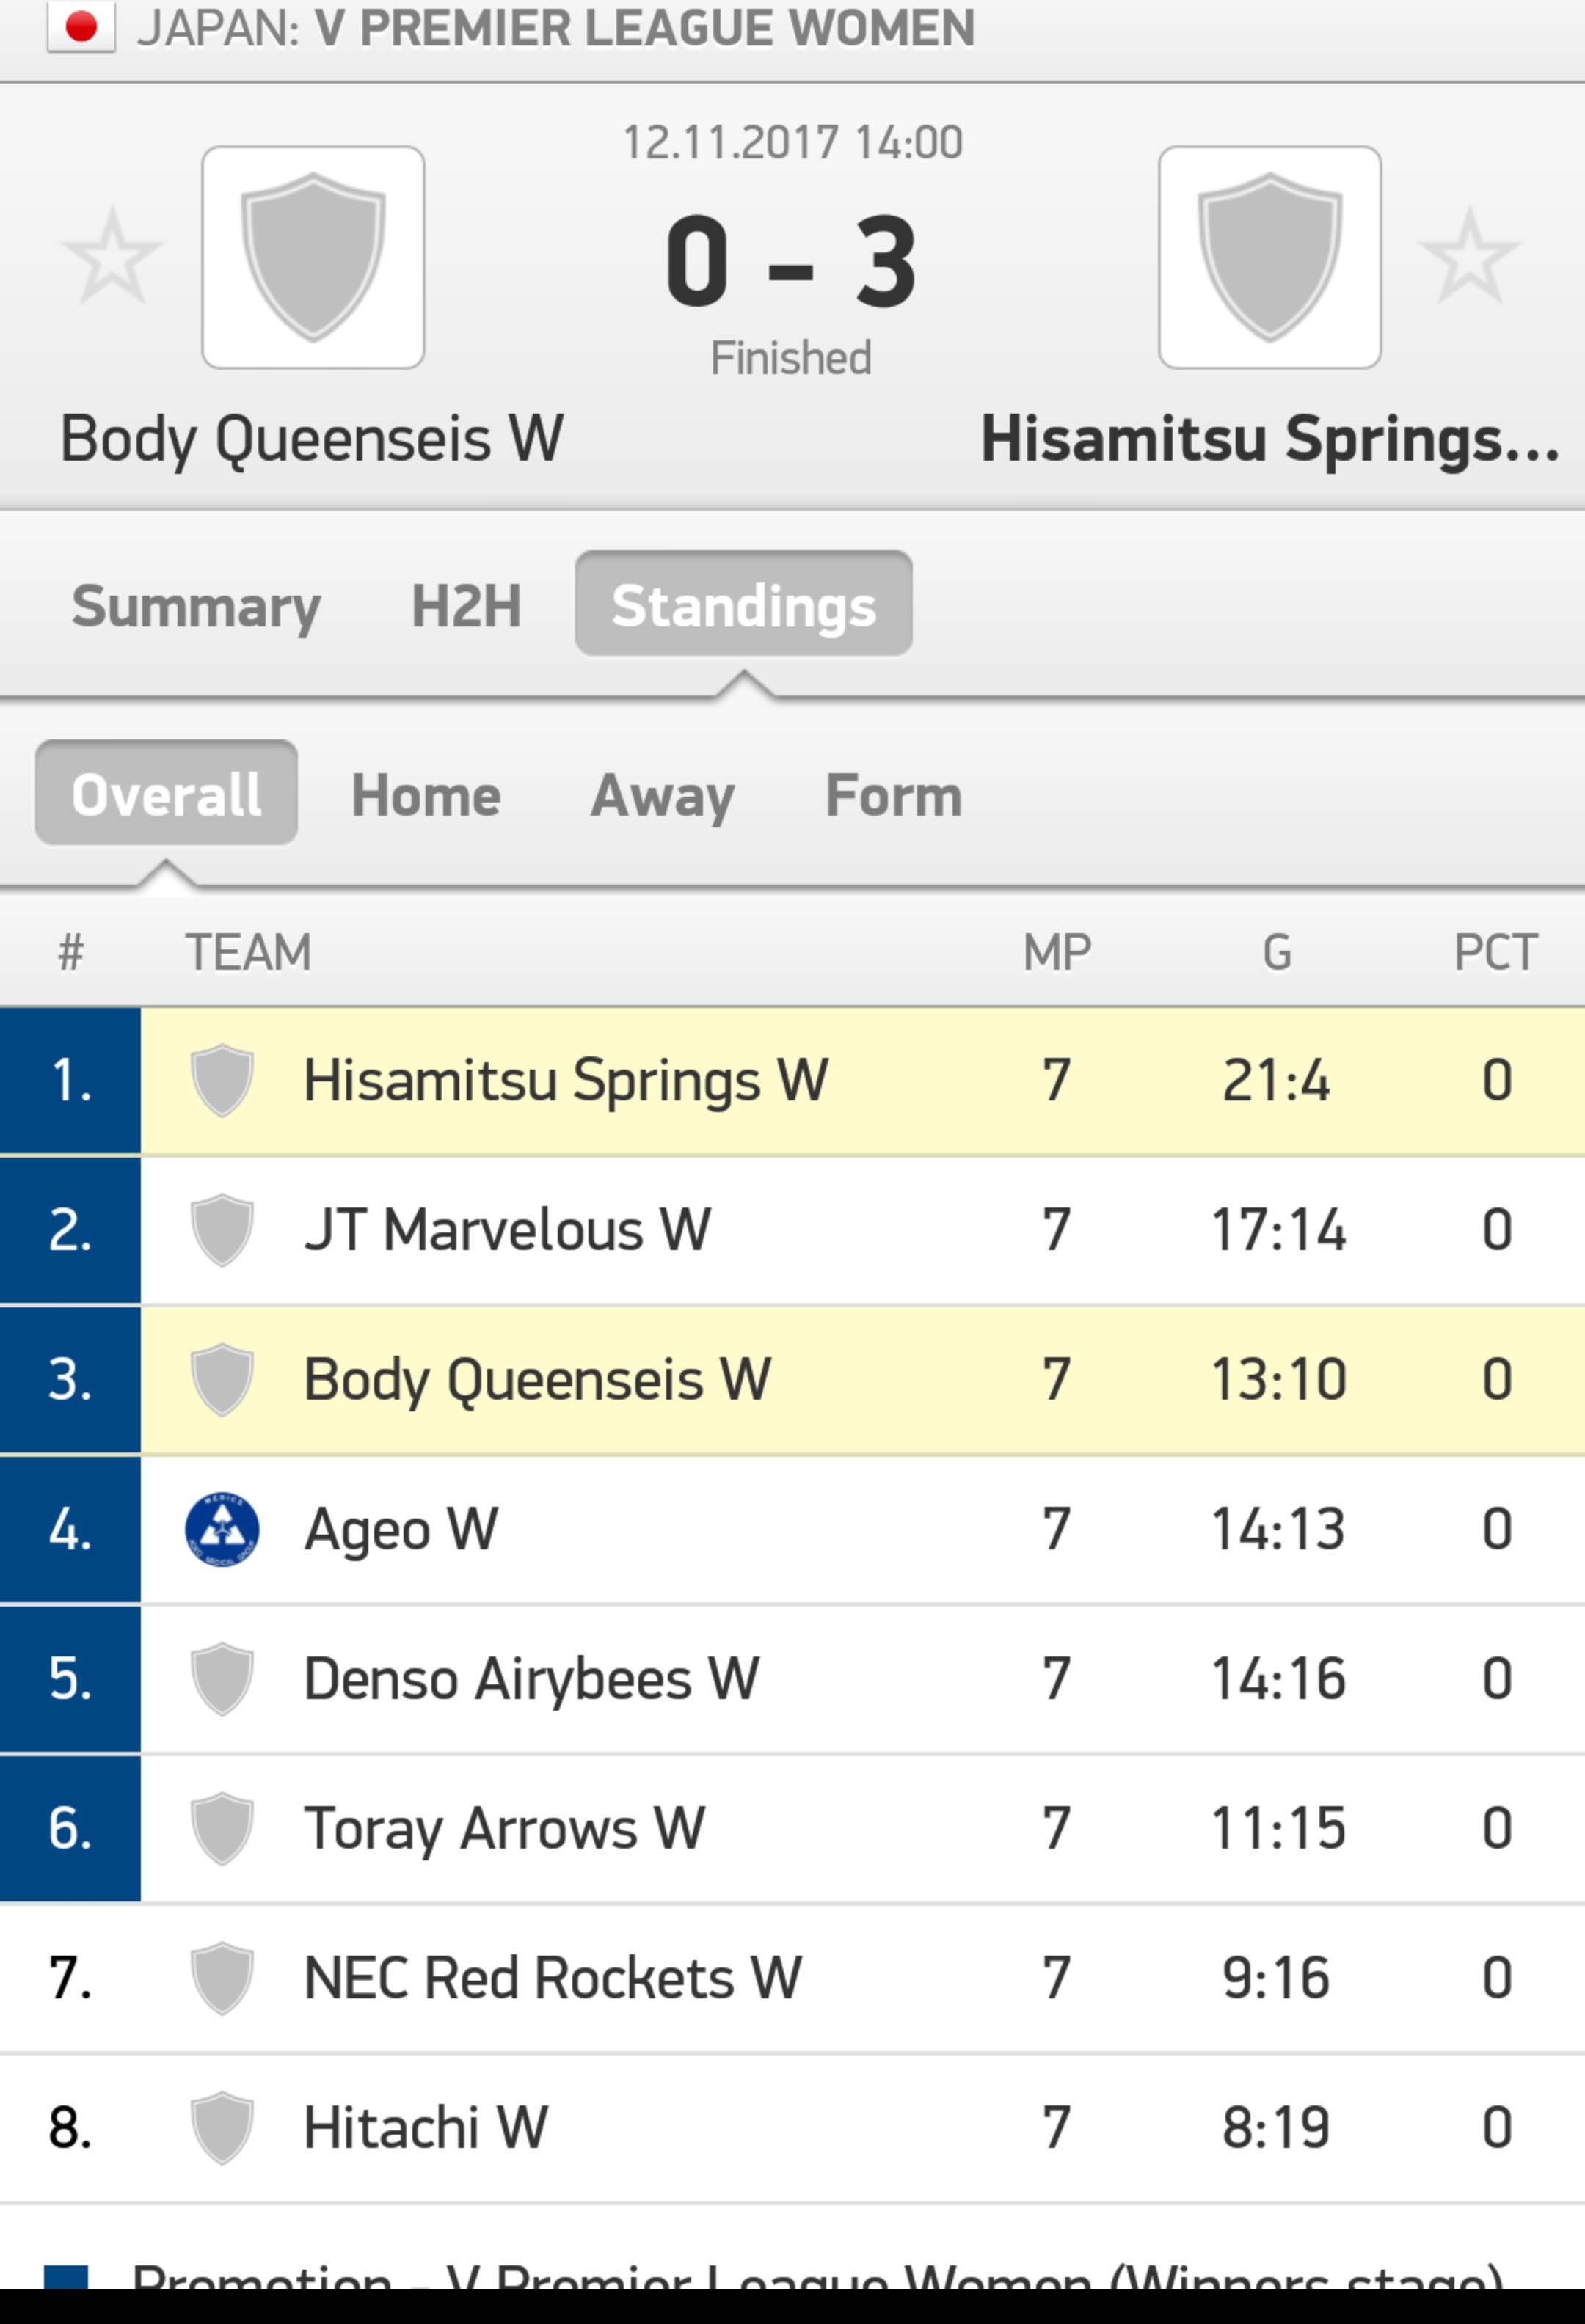This screenshot has height=2324, width=1585.
Task: Open Hisamitsu Springs W standings row
Action: click(792, 1081)
